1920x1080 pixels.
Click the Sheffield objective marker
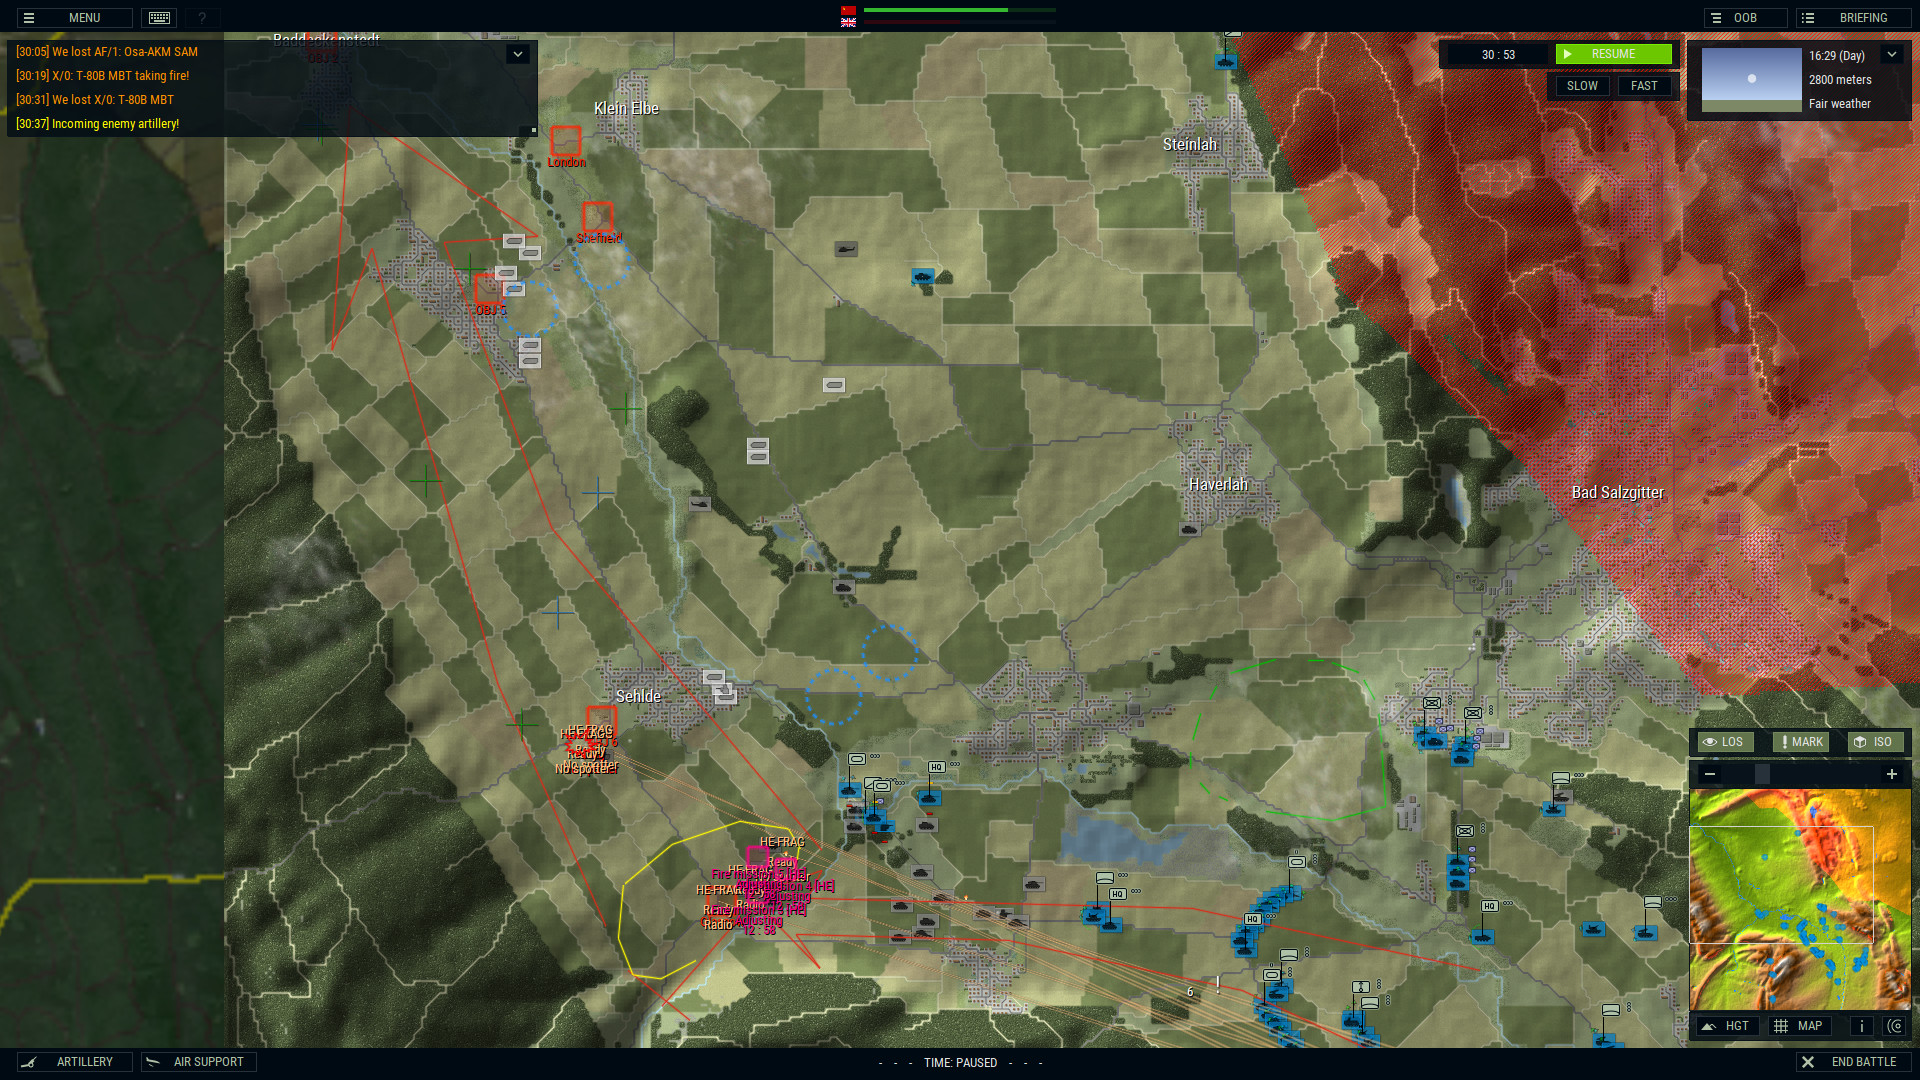tap(597, 217)
